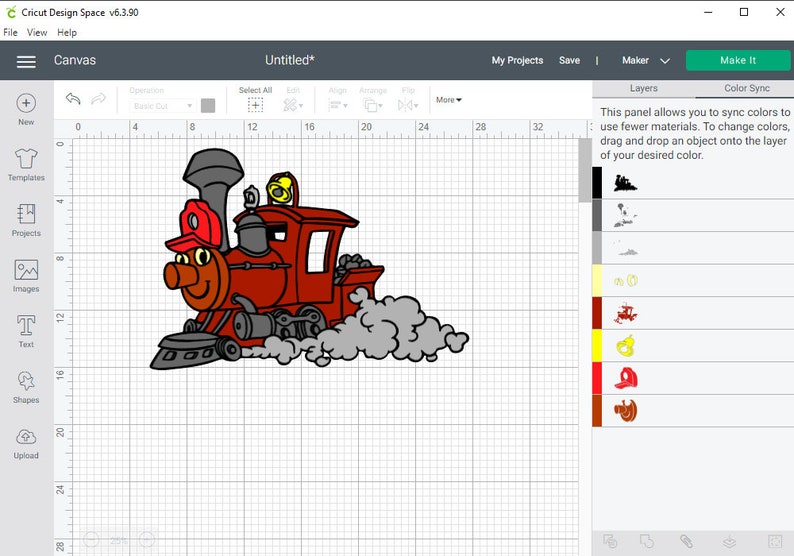Click the Align icon

pyautogui.click(x=335, y=105)
